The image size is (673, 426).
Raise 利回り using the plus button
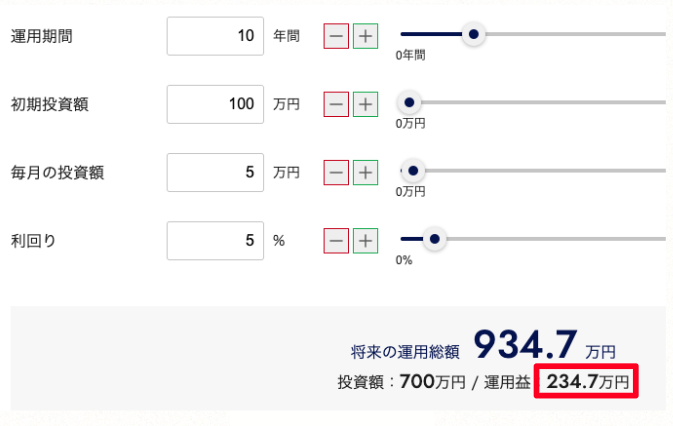365,240
